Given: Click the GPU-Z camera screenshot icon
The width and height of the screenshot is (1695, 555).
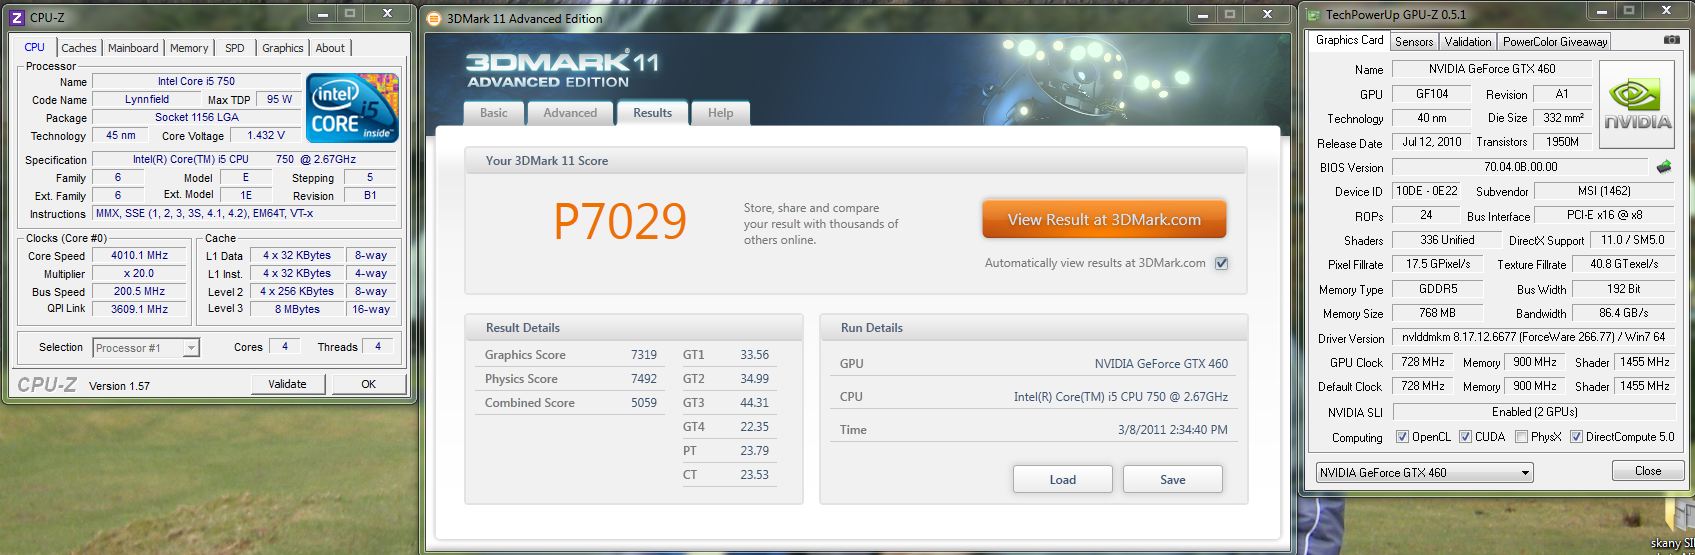Looking at the screenshot, I should (x=1672, y=40).
